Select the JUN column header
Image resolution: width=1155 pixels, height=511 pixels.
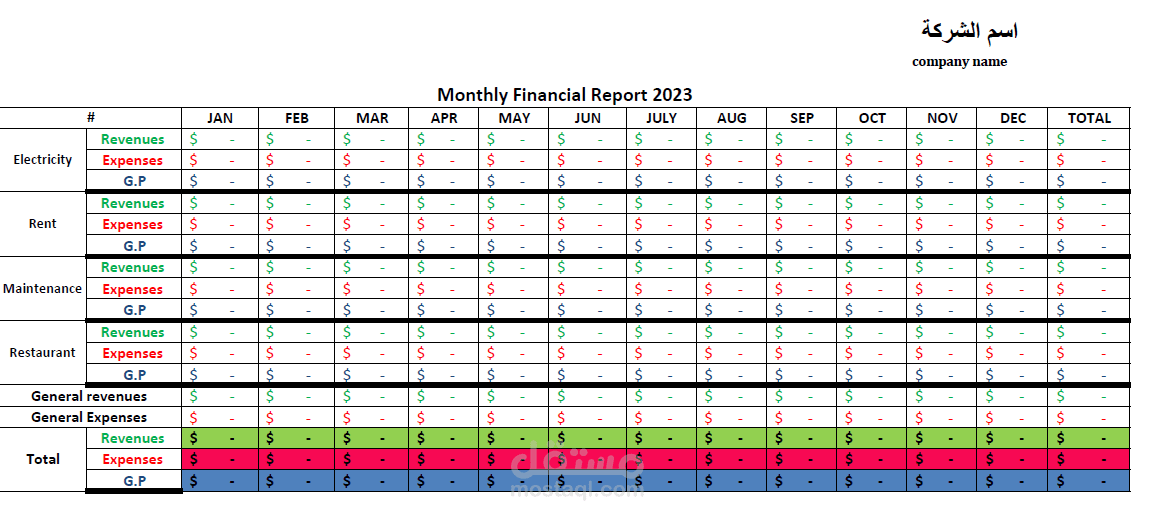(x=587, y=118)
